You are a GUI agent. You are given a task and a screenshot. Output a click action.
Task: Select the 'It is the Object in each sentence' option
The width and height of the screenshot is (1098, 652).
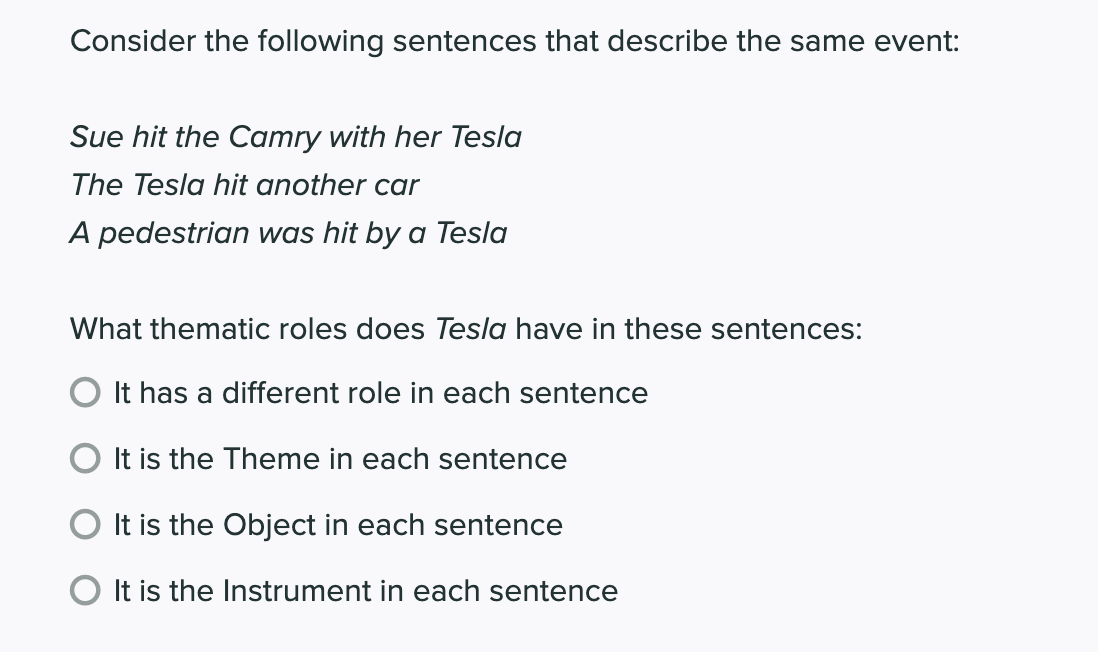point(337,525)
